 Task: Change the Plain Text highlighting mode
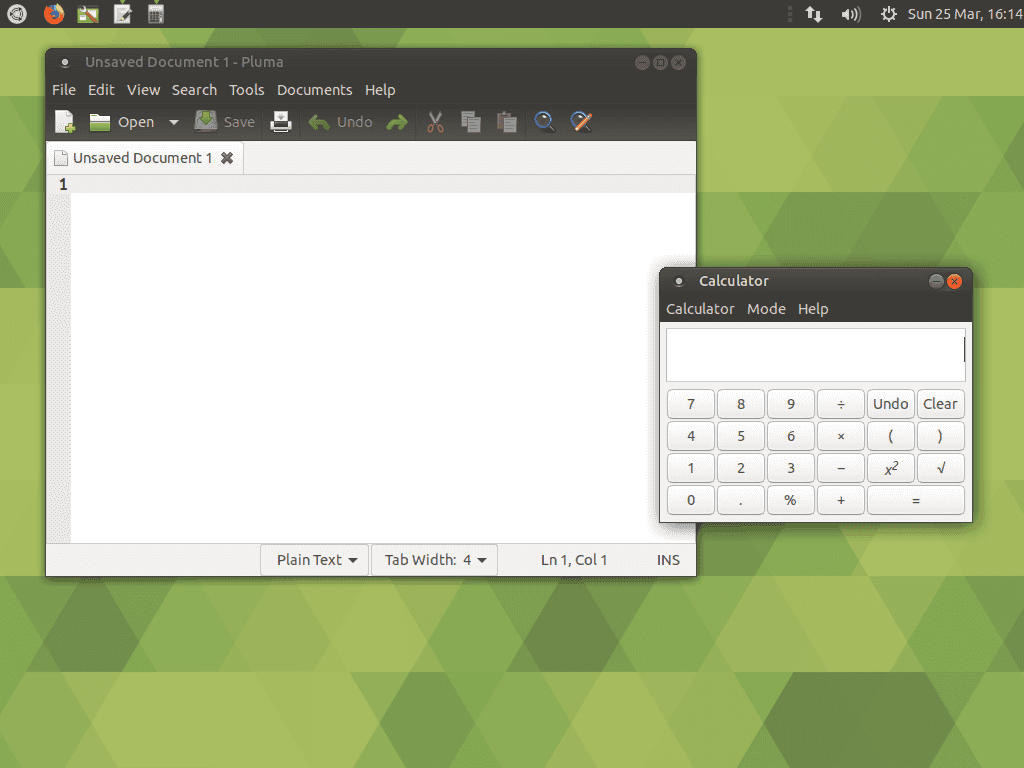(x=314, y=559)
